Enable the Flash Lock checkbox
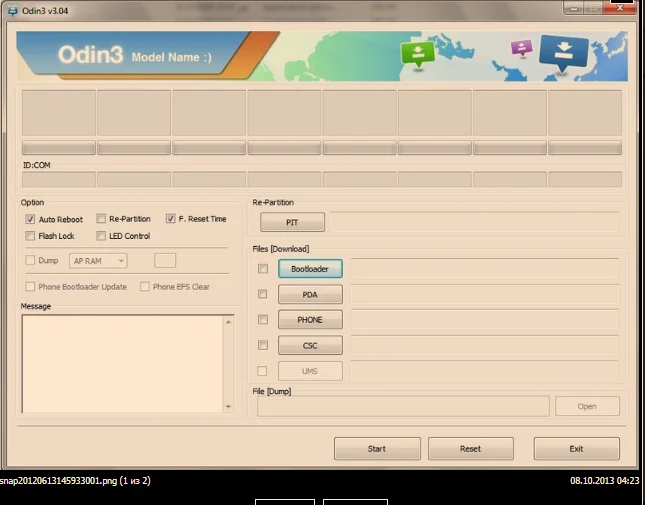The height and width of the screenshot is (505, 645). pos(30,236)
